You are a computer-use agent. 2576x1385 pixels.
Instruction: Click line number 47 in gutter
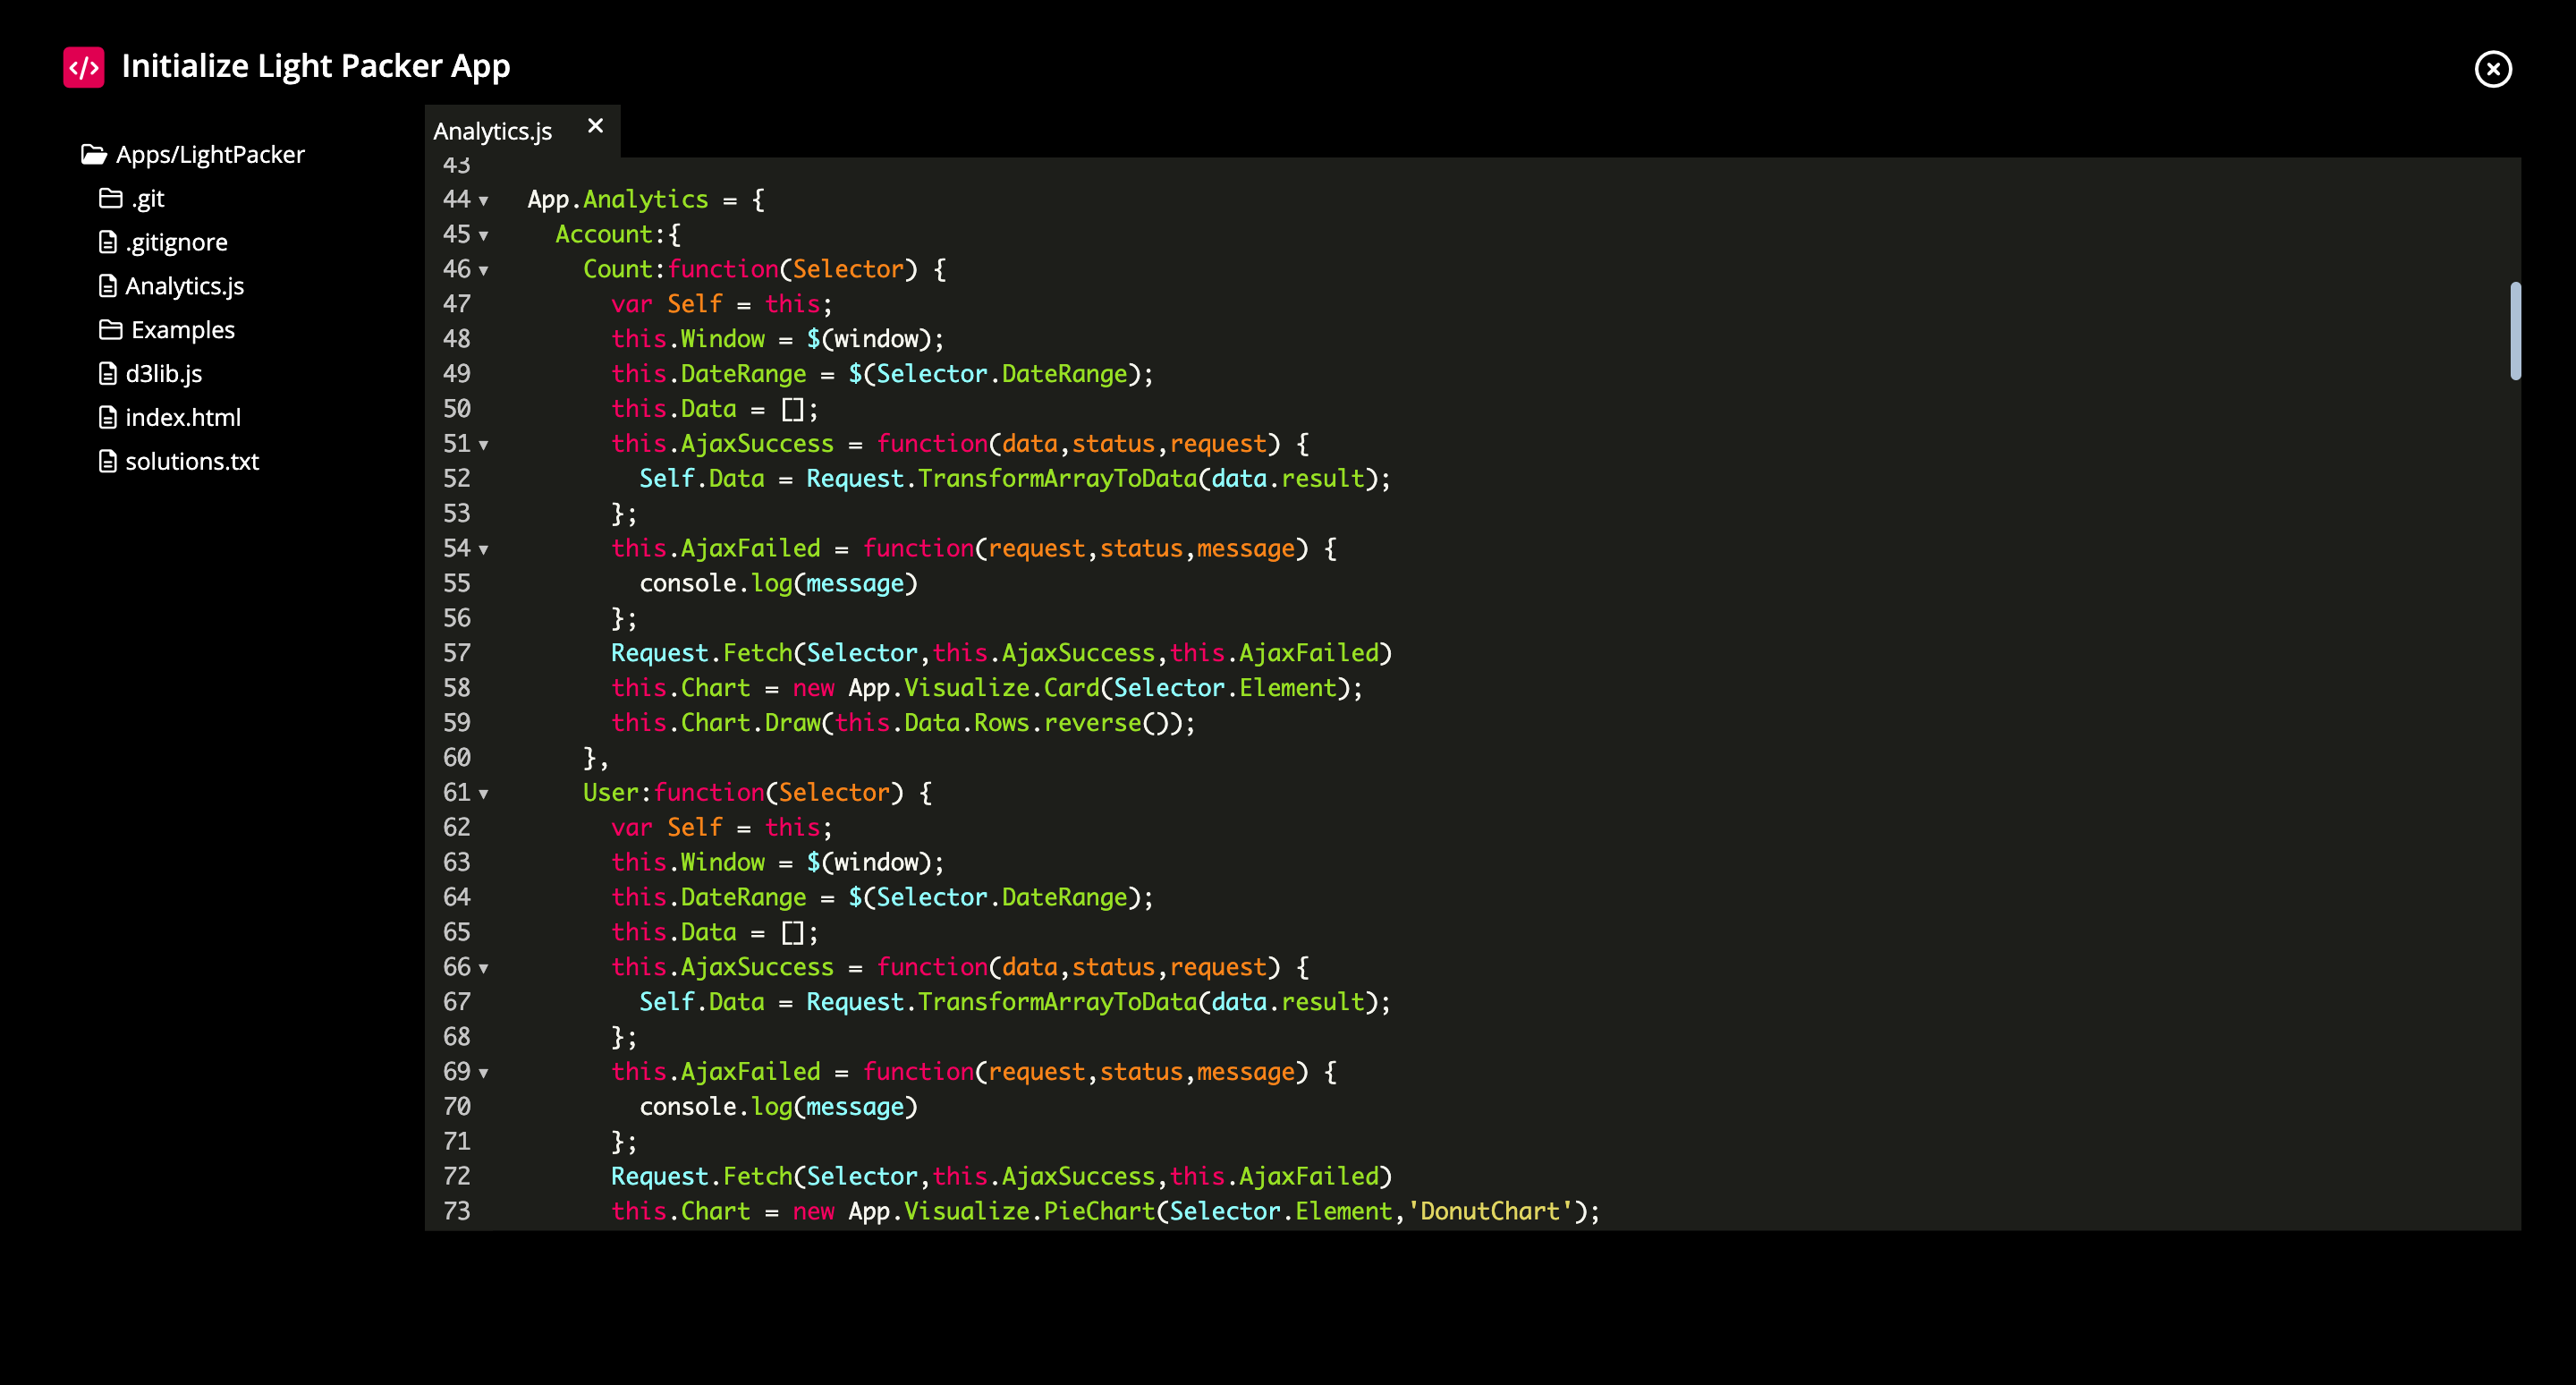tap(457, 304)
